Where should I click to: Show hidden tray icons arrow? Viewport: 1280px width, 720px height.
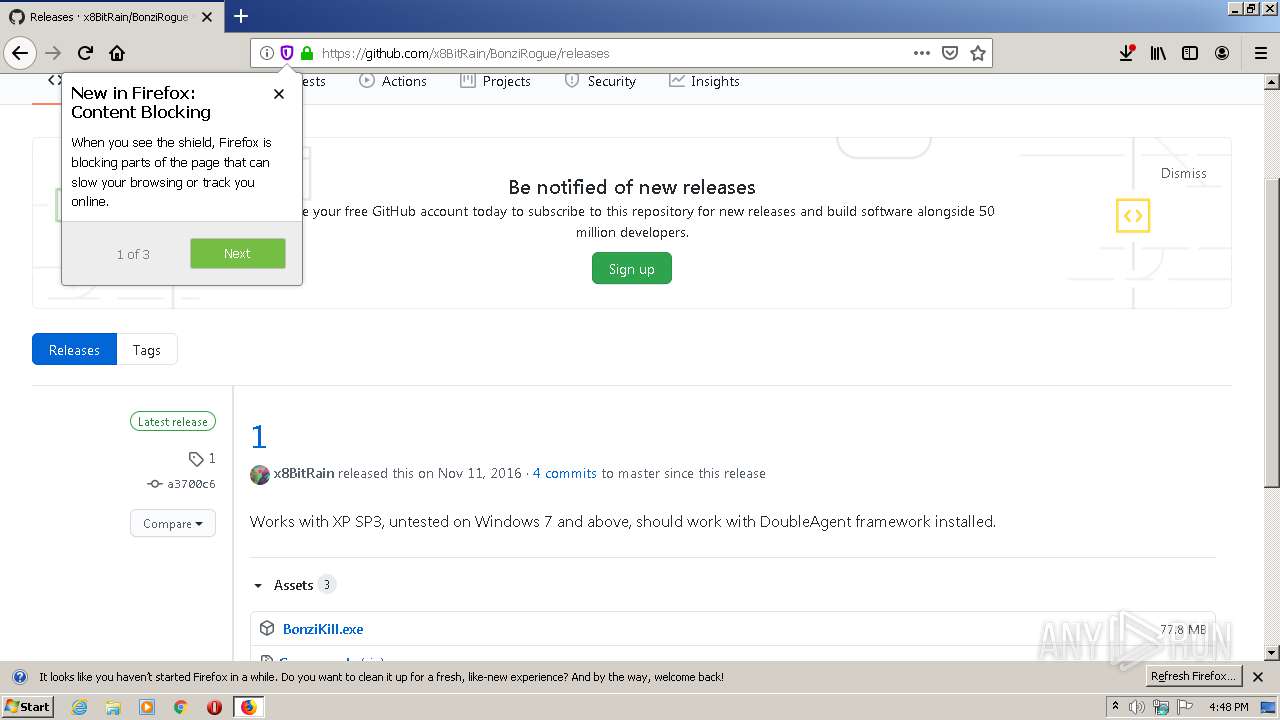tap(1116, 707)
